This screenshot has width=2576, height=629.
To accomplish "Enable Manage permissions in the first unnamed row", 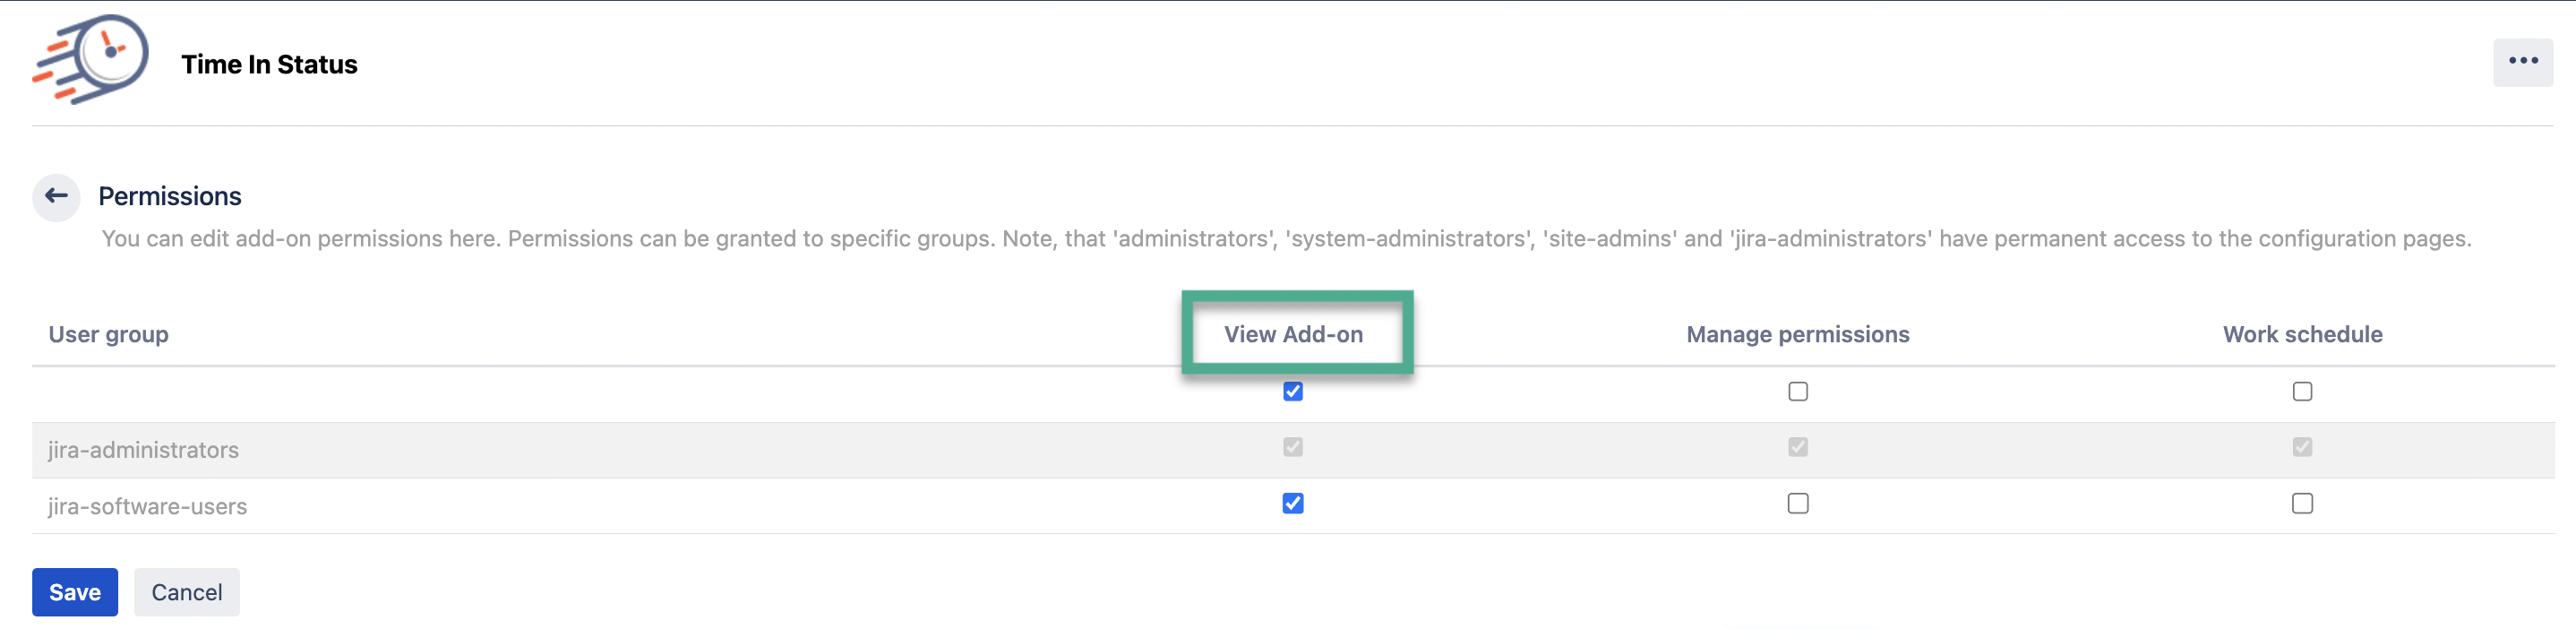I will click(x=1797, y=391).
